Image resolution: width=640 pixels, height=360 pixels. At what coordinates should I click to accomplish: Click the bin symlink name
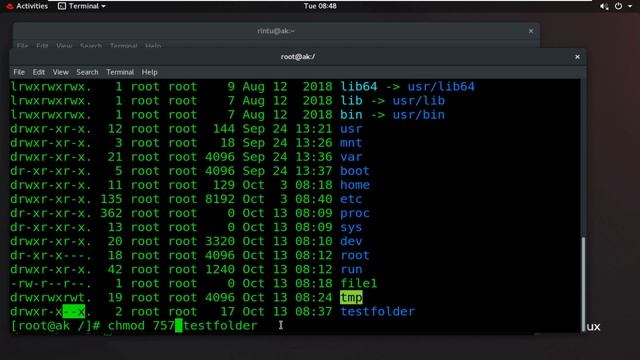(351, 115)
